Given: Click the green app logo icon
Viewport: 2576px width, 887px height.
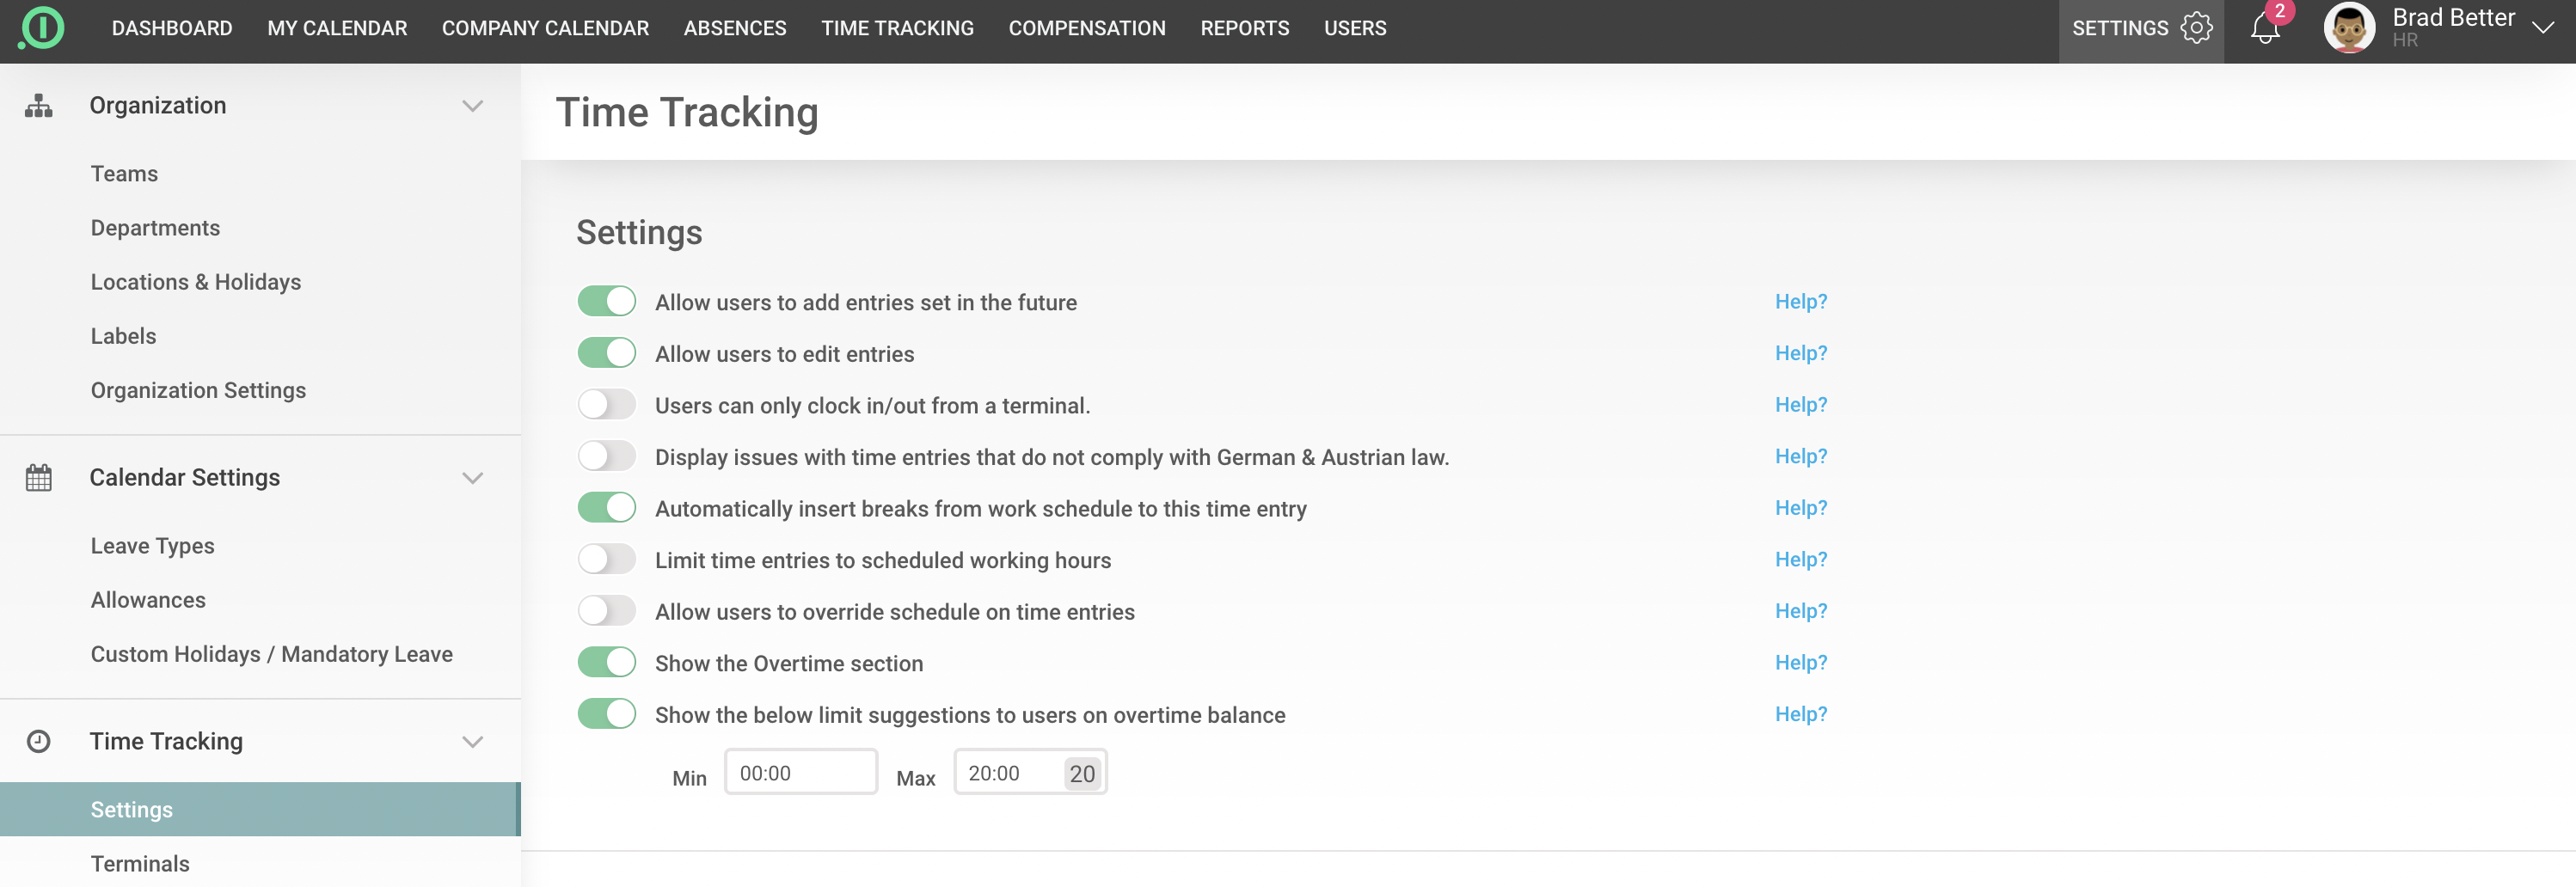Looking at the screenshot, I should tap(42, 28).
